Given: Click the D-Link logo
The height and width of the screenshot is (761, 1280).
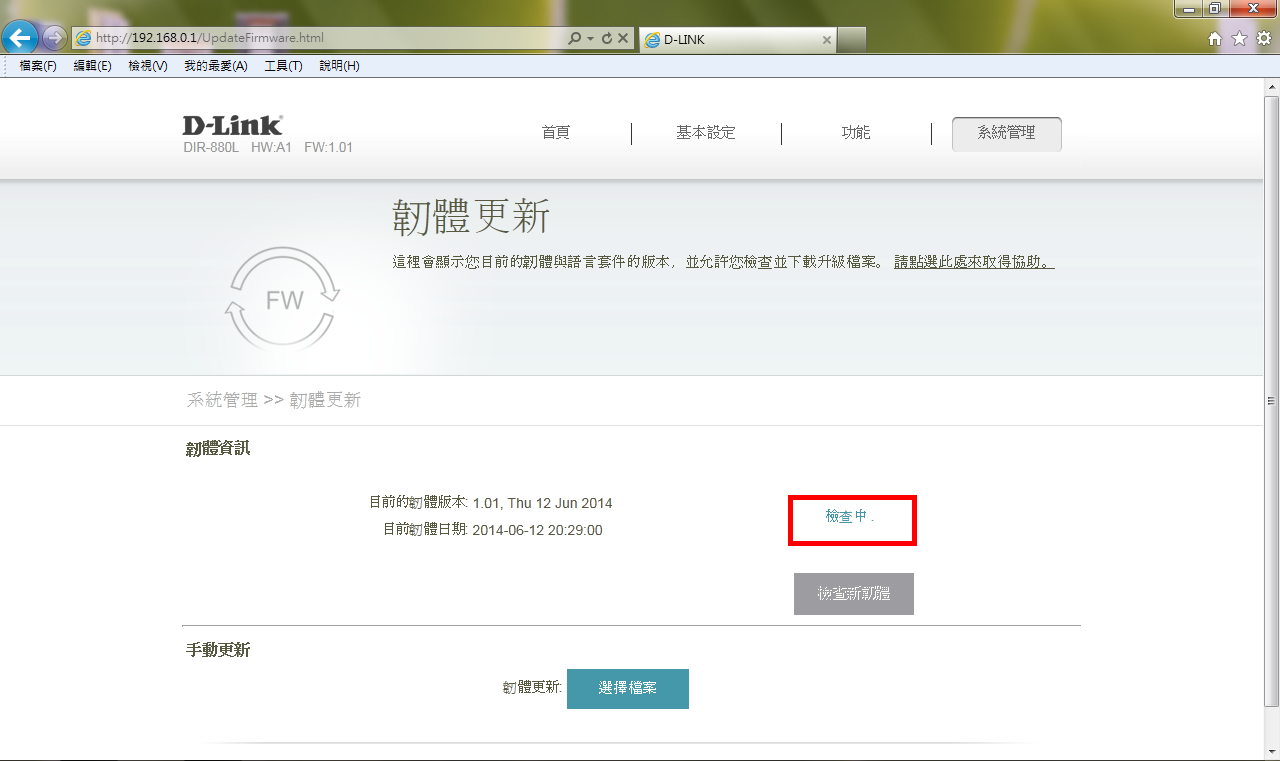Looking at the screenshot, I should tap(232, 125).
